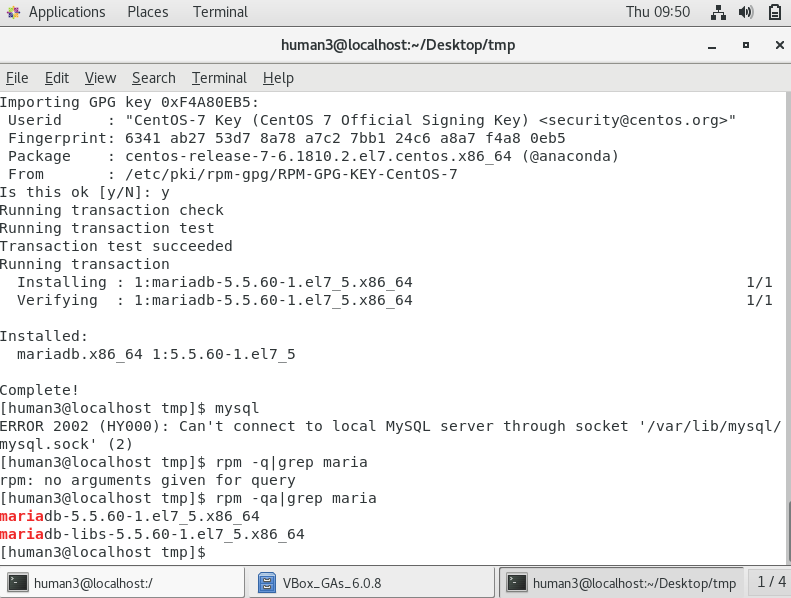Click the clipboard icon in system tray
The image size is (791, 598).
pos(775,12)
